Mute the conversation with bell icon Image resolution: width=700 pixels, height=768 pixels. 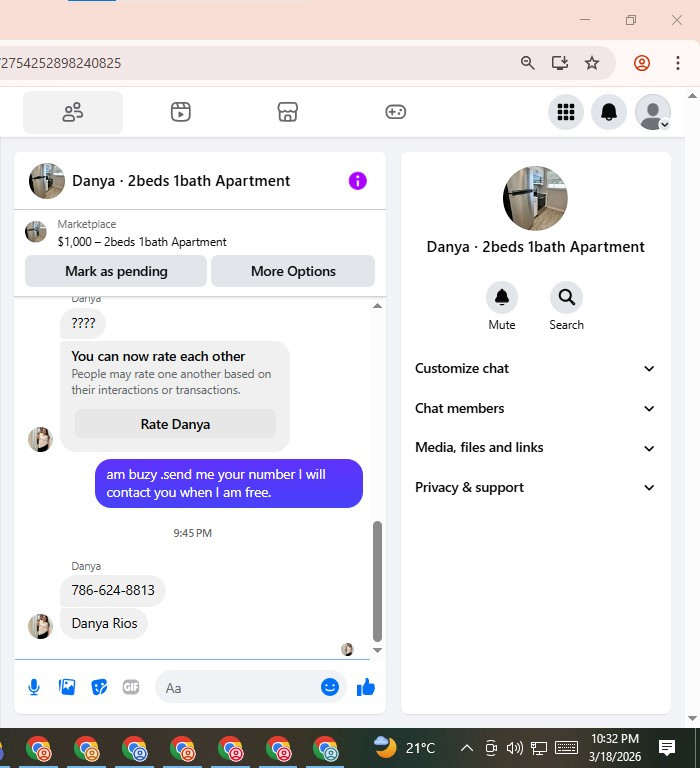click(x=502, y=297)
